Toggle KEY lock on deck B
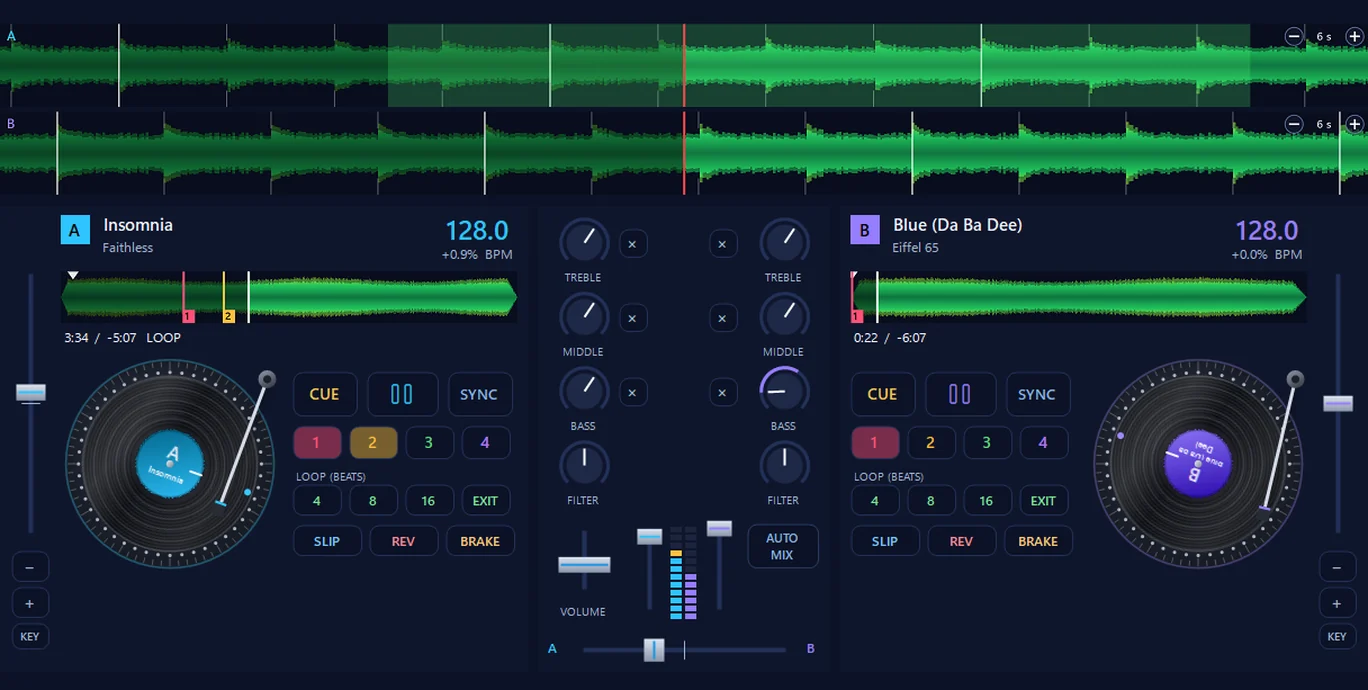1368x690 pixels. click(1337, 637)
